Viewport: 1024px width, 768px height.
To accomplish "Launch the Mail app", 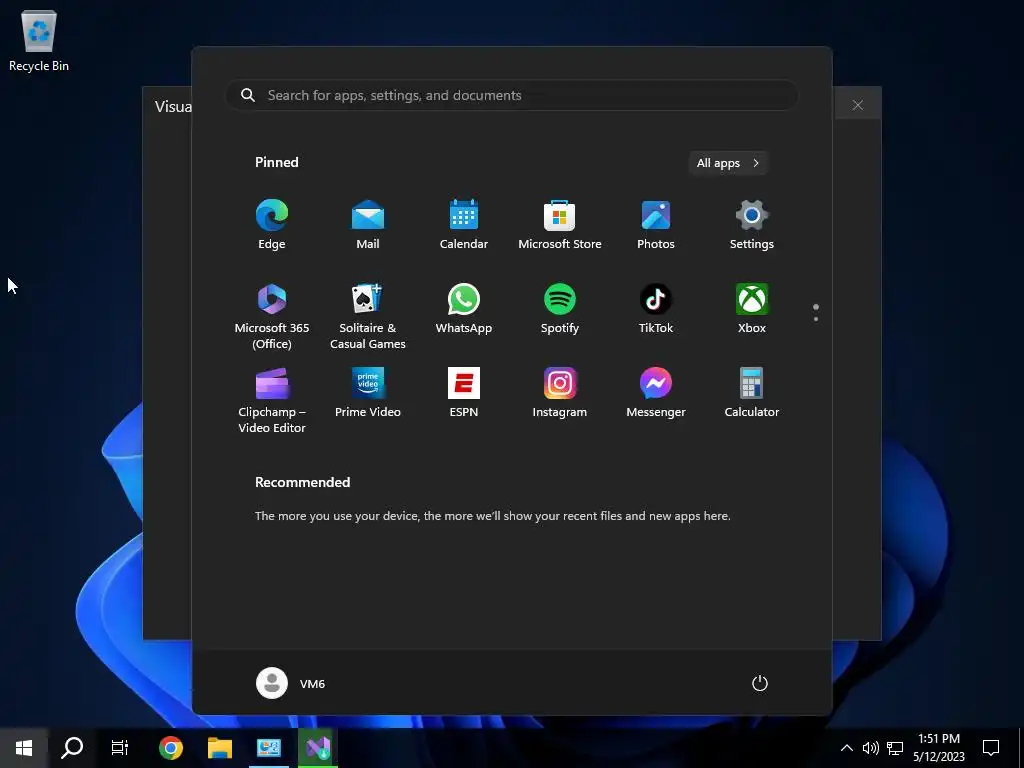I will tap(368, 224).
